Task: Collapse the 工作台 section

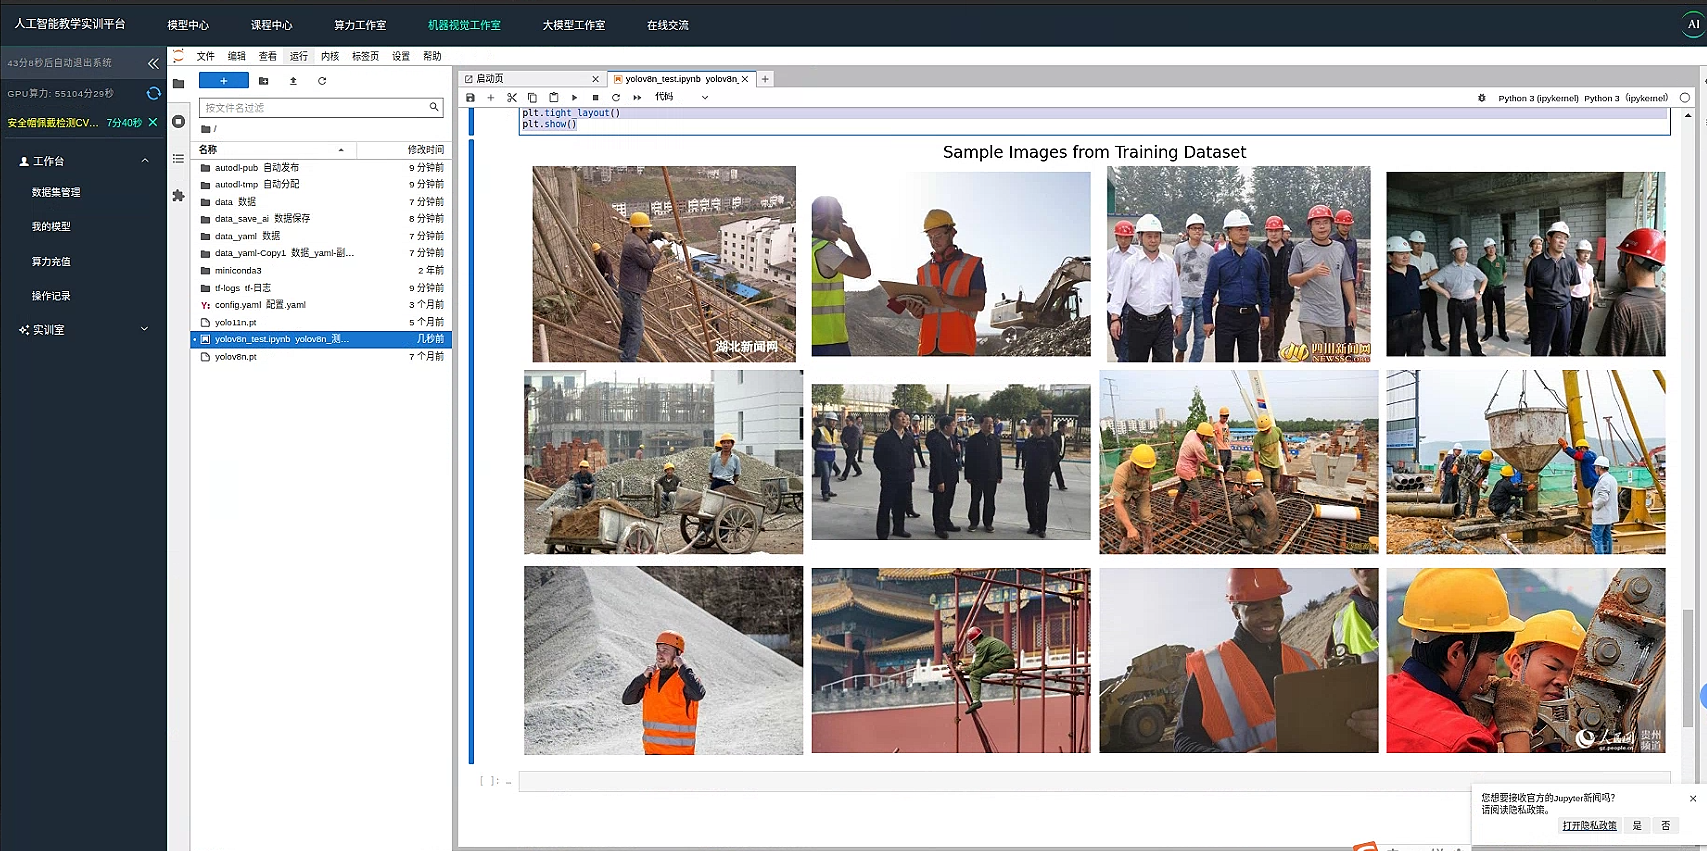Action: [x=145, y=161]
